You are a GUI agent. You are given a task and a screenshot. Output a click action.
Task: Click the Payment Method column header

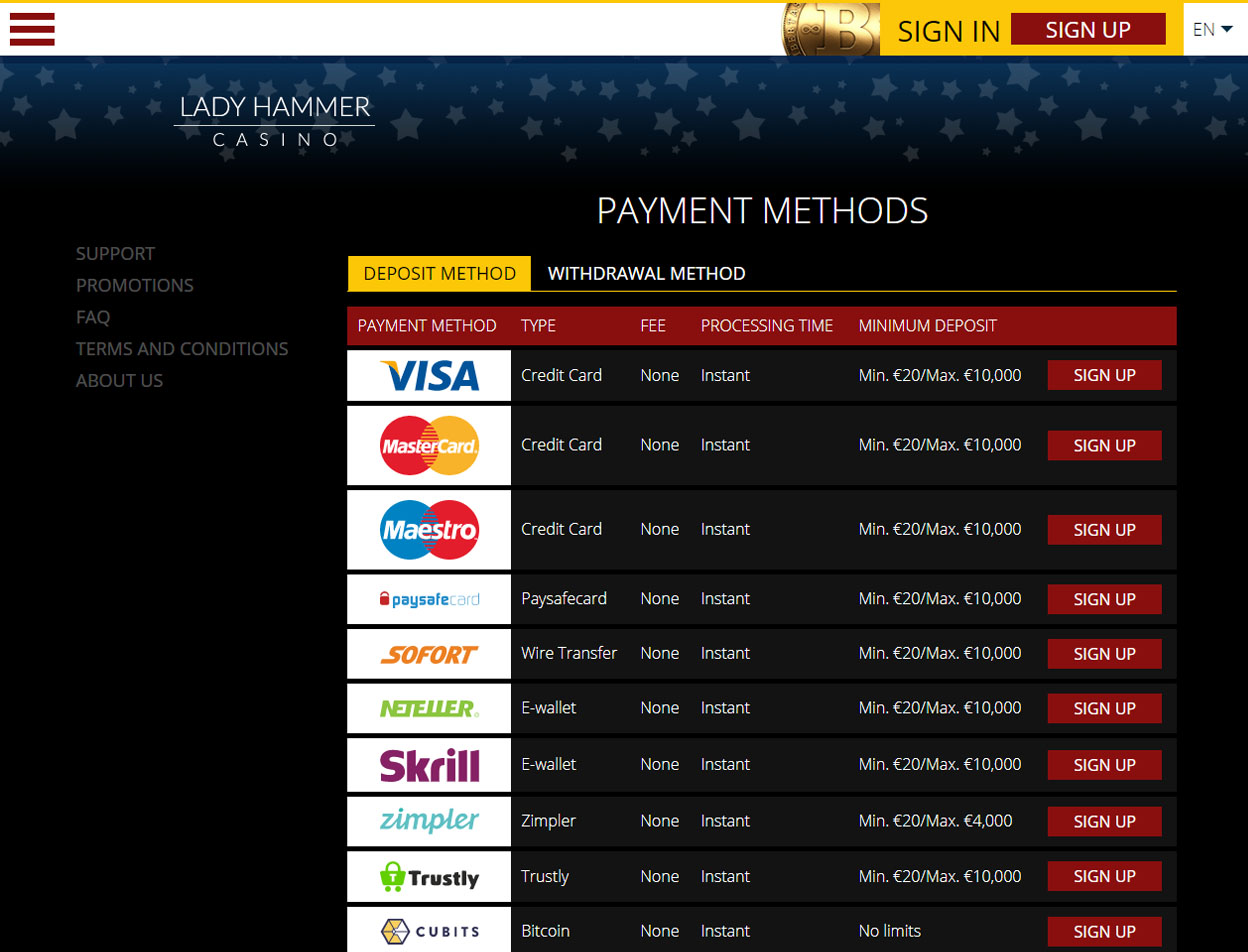point(427,326)
